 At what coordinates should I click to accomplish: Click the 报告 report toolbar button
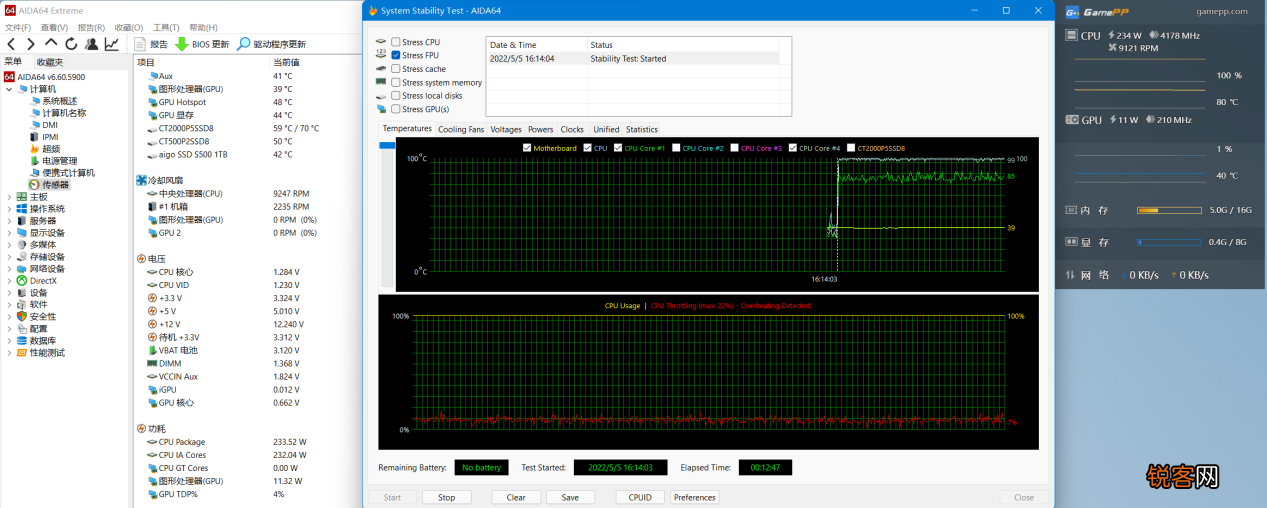point(151,44)
